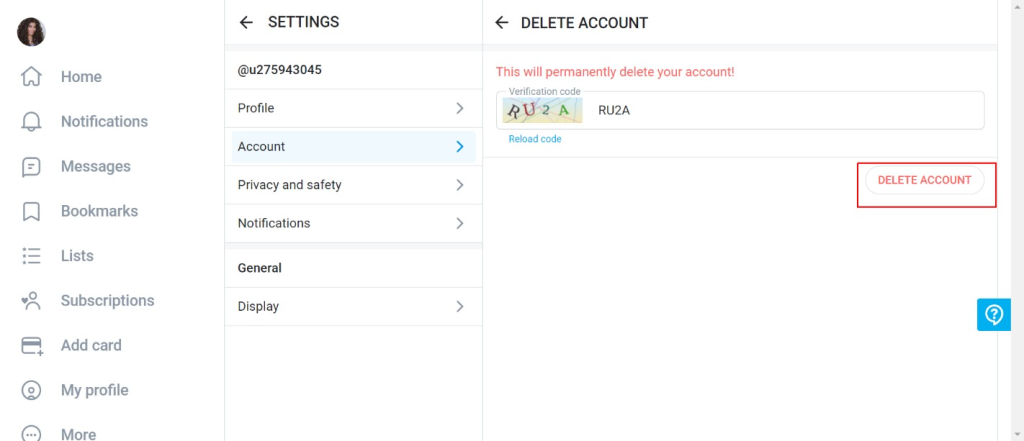Screen dimensions: 1024x441
Task: Open Lists in the sidebar
Action: [x=77, y=256]
